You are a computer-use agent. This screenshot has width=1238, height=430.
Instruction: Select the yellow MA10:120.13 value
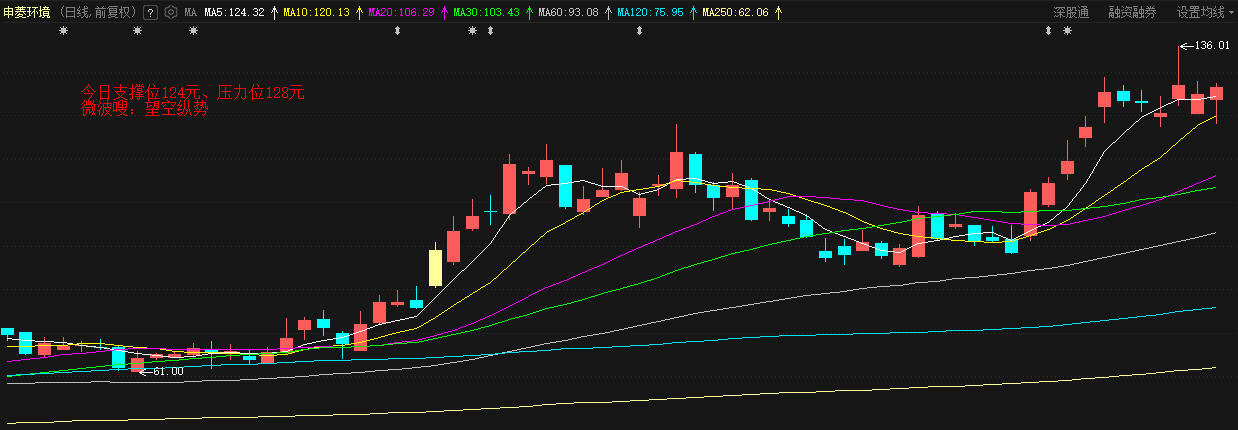point(316,13)
